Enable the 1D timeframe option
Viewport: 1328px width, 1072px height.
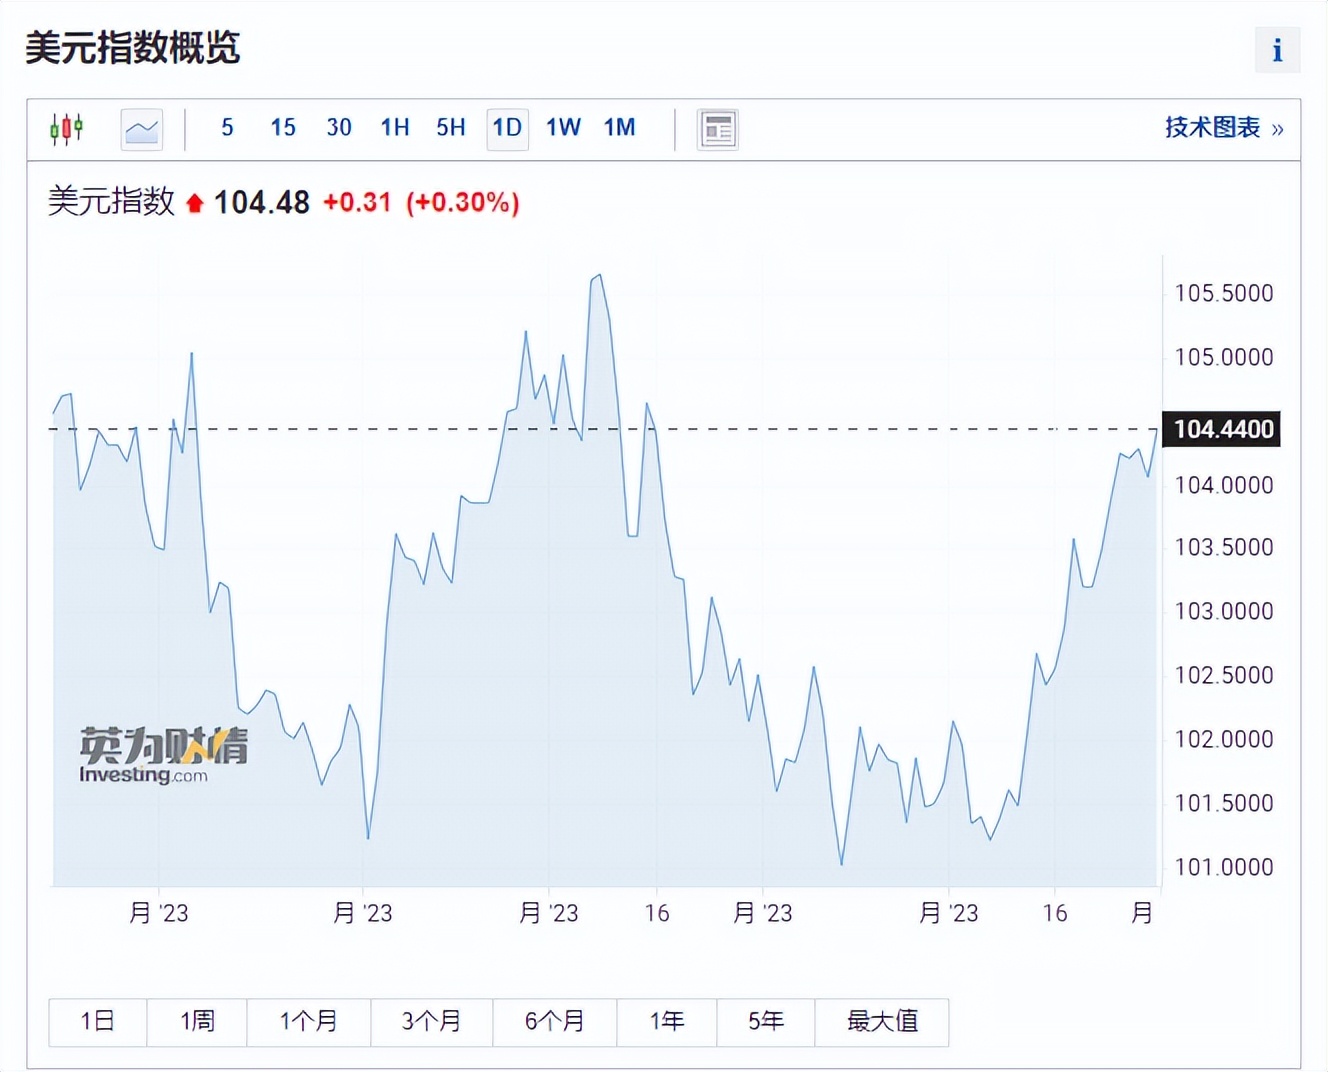[x=507, y=128]
